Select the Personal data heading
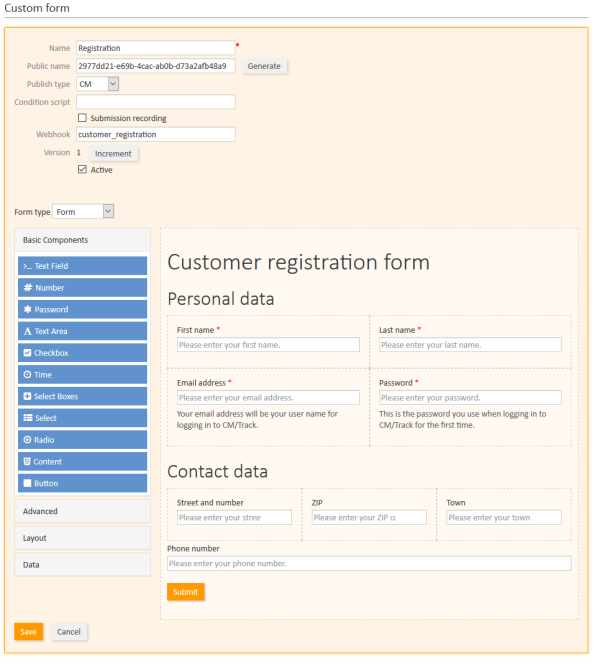600x665 pixels. (221, 299)
